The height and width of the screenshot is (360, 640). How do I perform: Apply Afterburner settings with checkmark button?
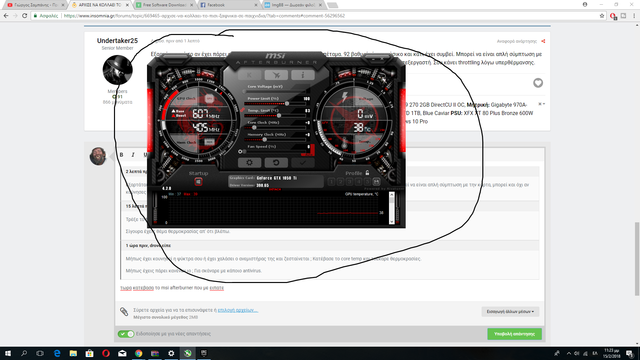[x=303, y=162]
